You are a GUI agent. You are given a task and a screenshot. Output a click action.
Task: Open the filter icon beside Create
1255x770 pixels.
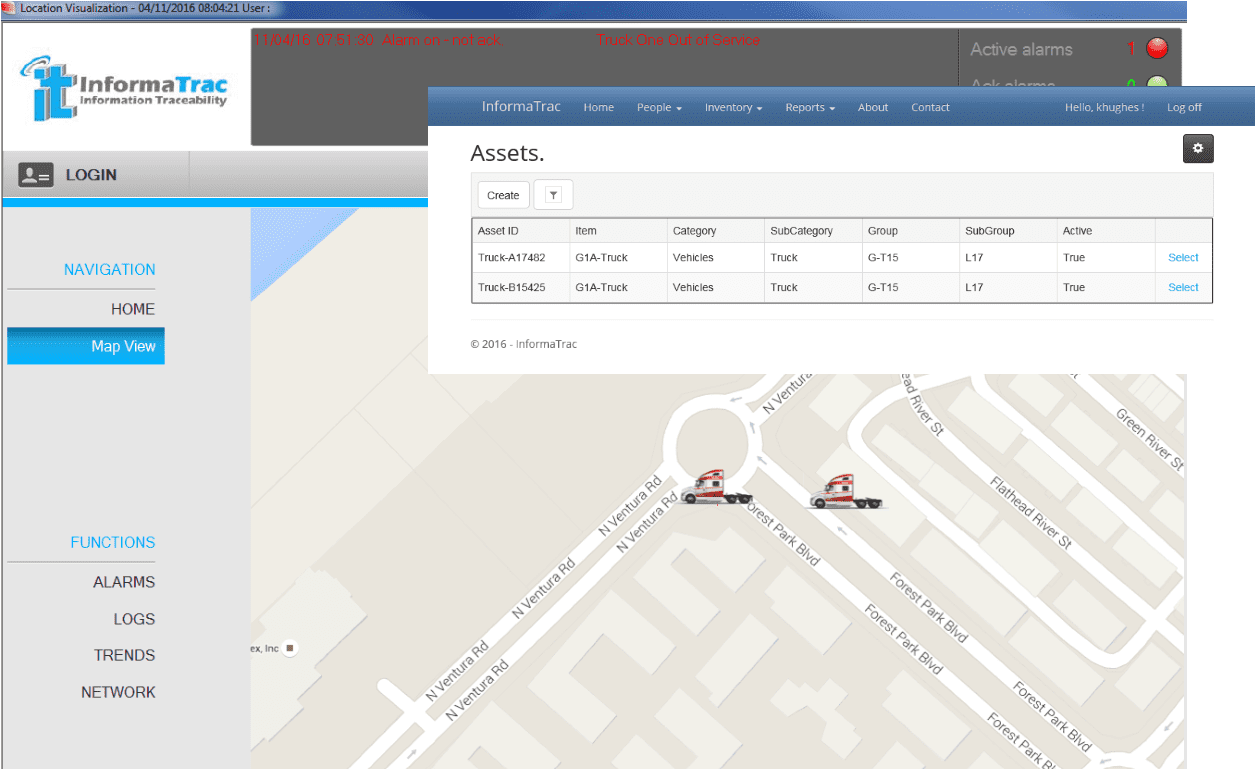point(553,194)
